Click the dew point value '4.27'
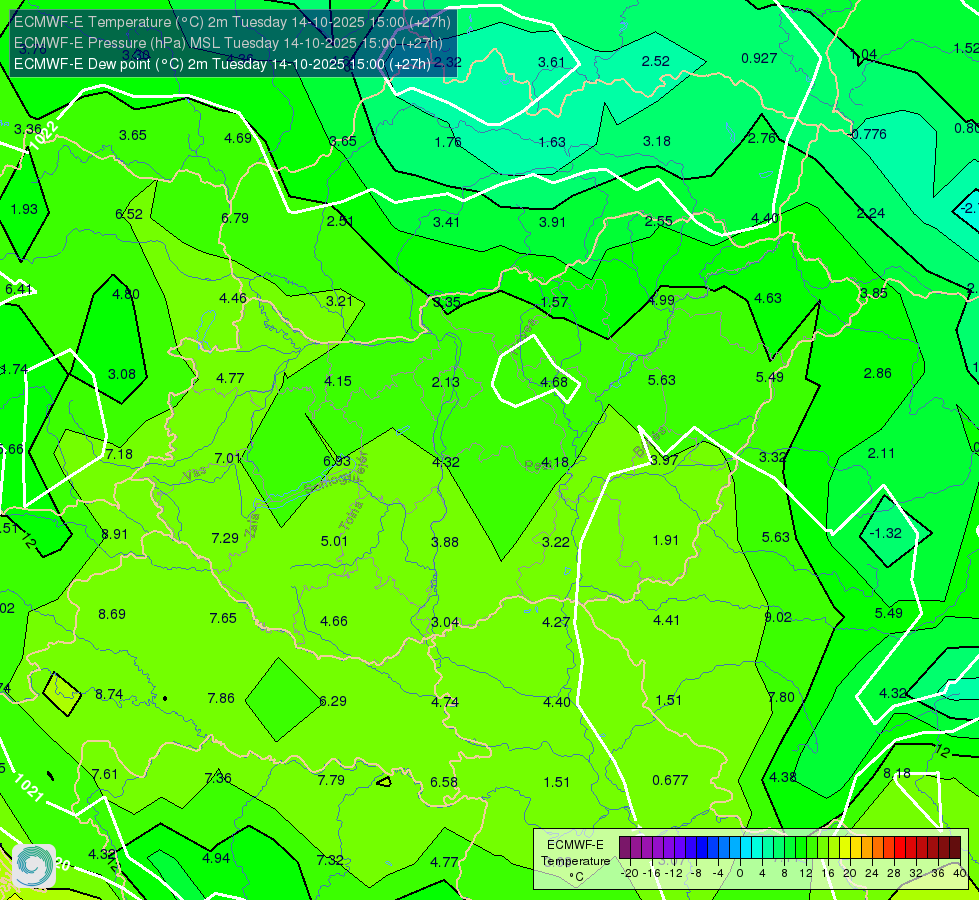Screen dimensions: 979x900 click(556, 622)
